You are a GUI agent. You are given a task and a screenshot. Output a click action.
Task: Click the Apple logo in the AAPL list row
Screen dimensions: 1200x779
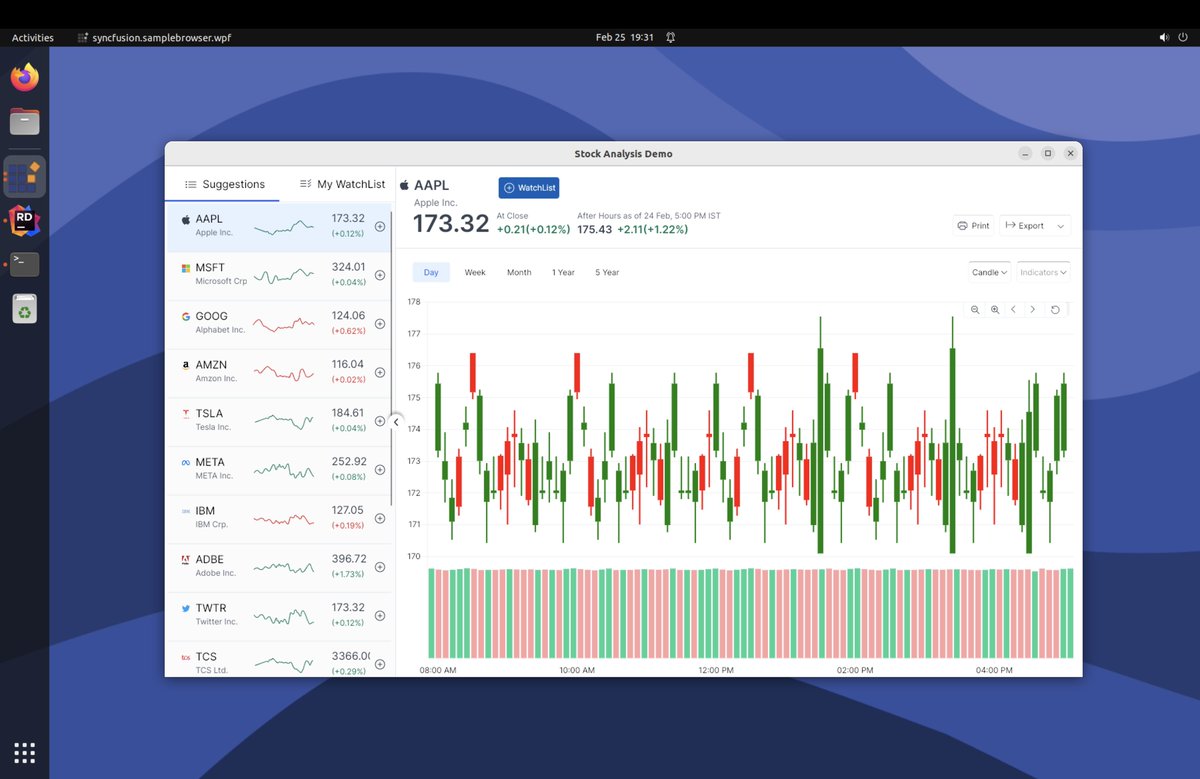point(185,219)
